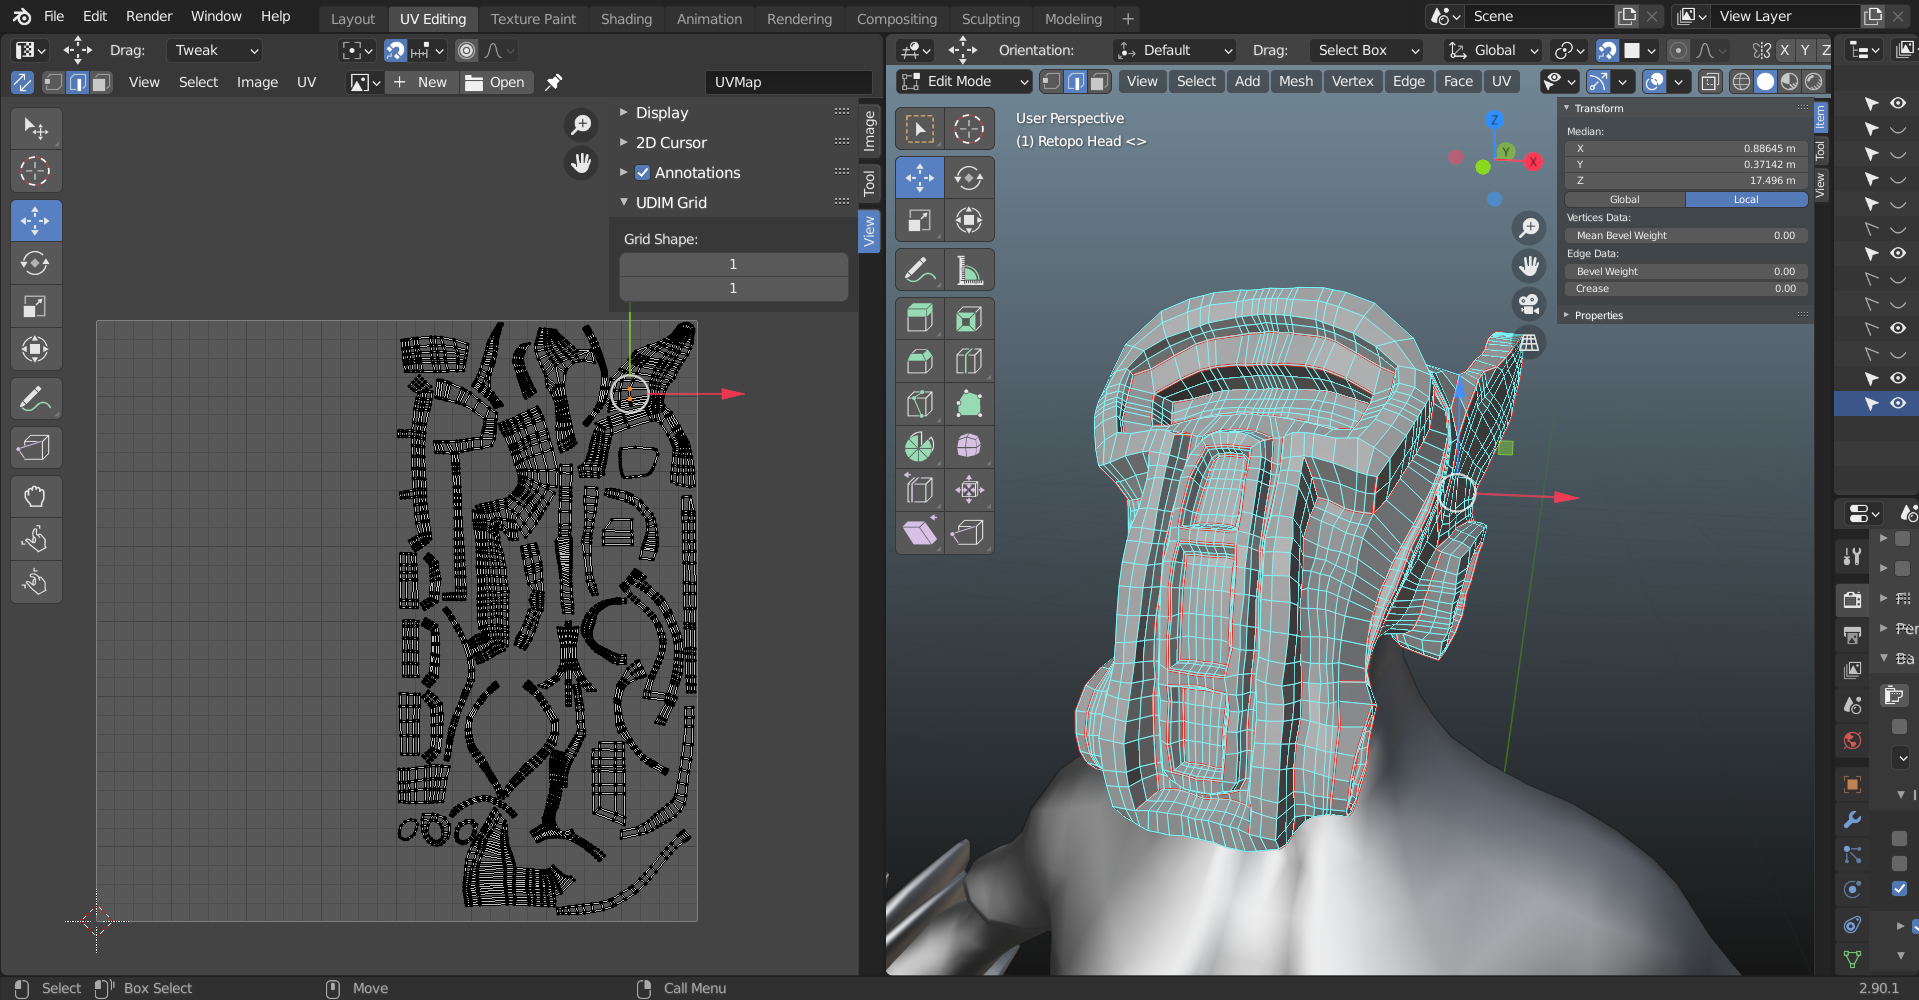Image resolution: width=1919 pixels, height=1000 pixels.
Task: Select the Annotate tool in UV editor toolbar
Action: click(36, 400)
